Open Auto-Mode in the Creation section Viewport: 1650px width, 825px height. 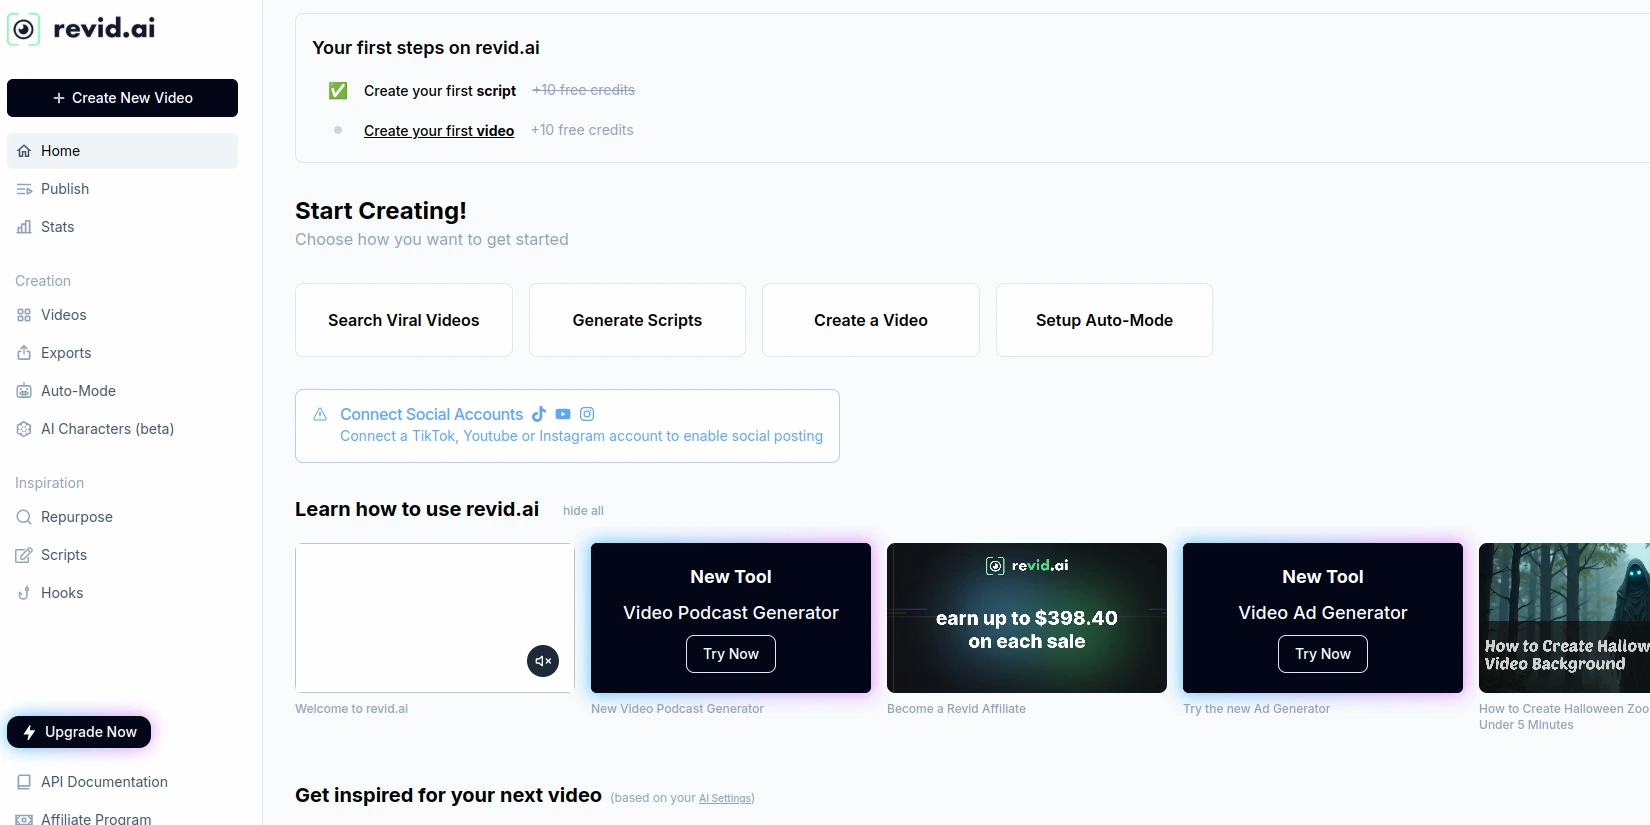[x=78, y=391]
